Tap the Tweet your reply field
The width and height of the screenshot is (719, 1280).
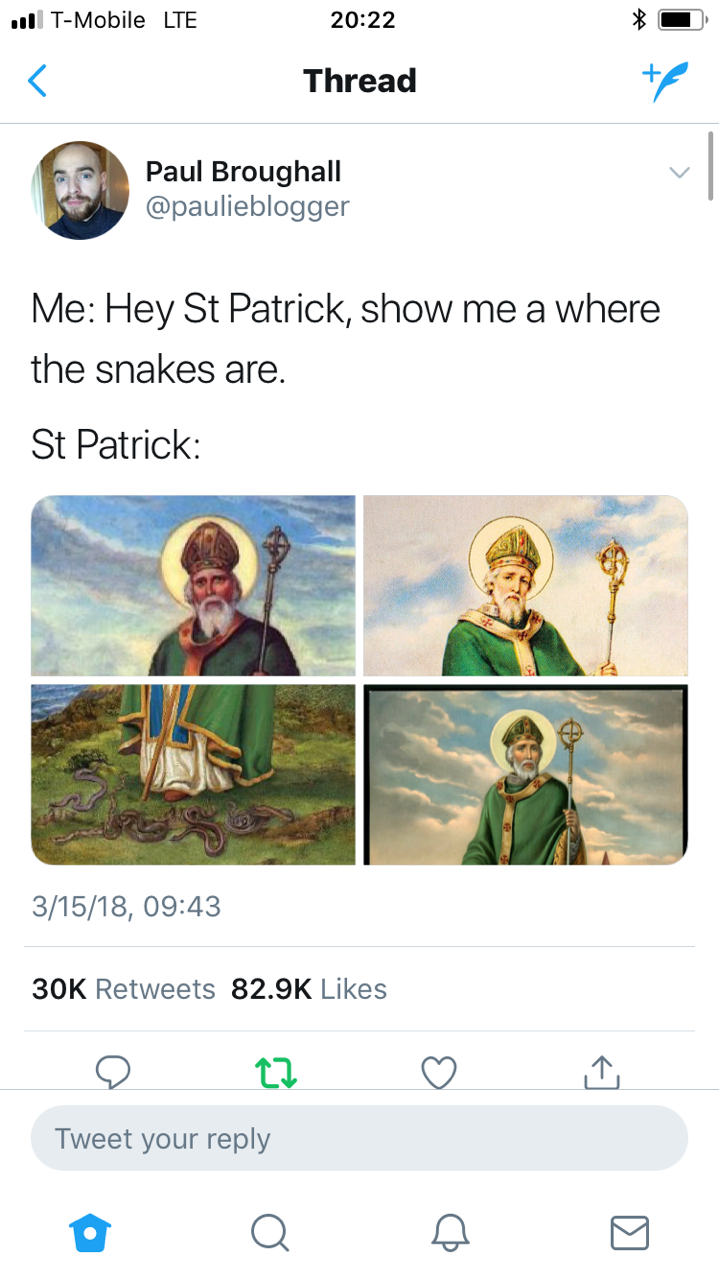[359, 1138]
